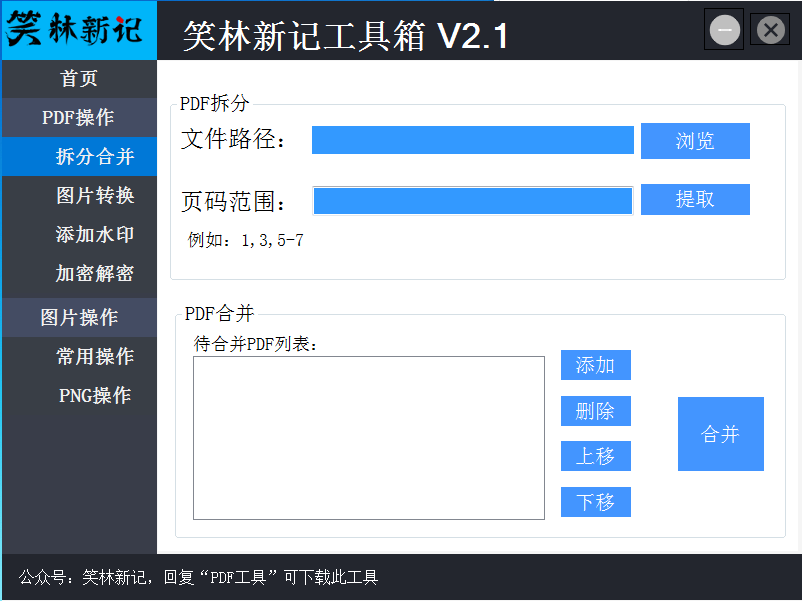802x601 pixels.
Task: Open 添加水印 page
Action: click(x=79, y=234)
